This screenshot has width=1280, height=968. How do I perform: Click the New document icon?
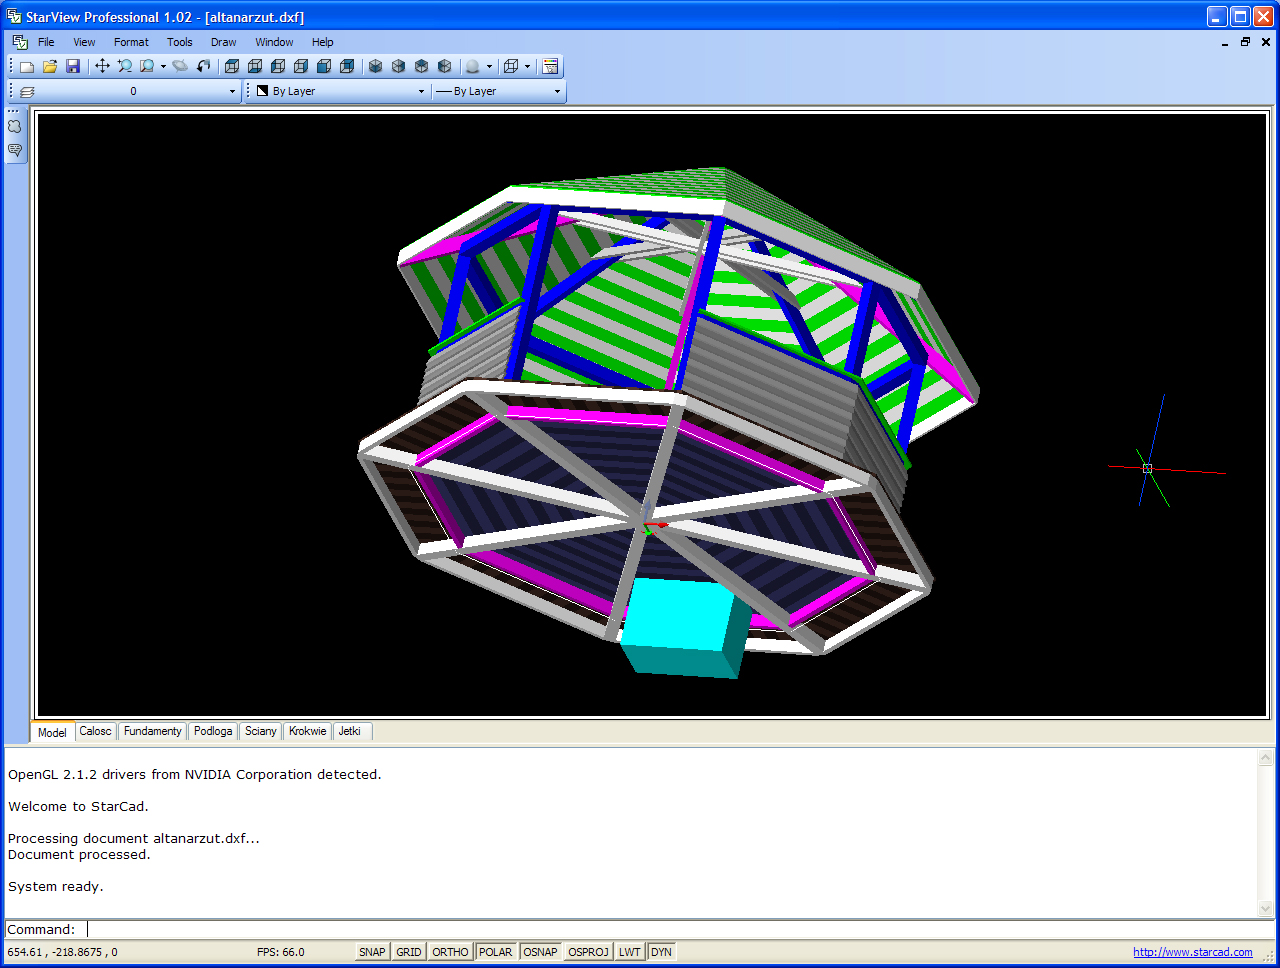click(27, 67)
